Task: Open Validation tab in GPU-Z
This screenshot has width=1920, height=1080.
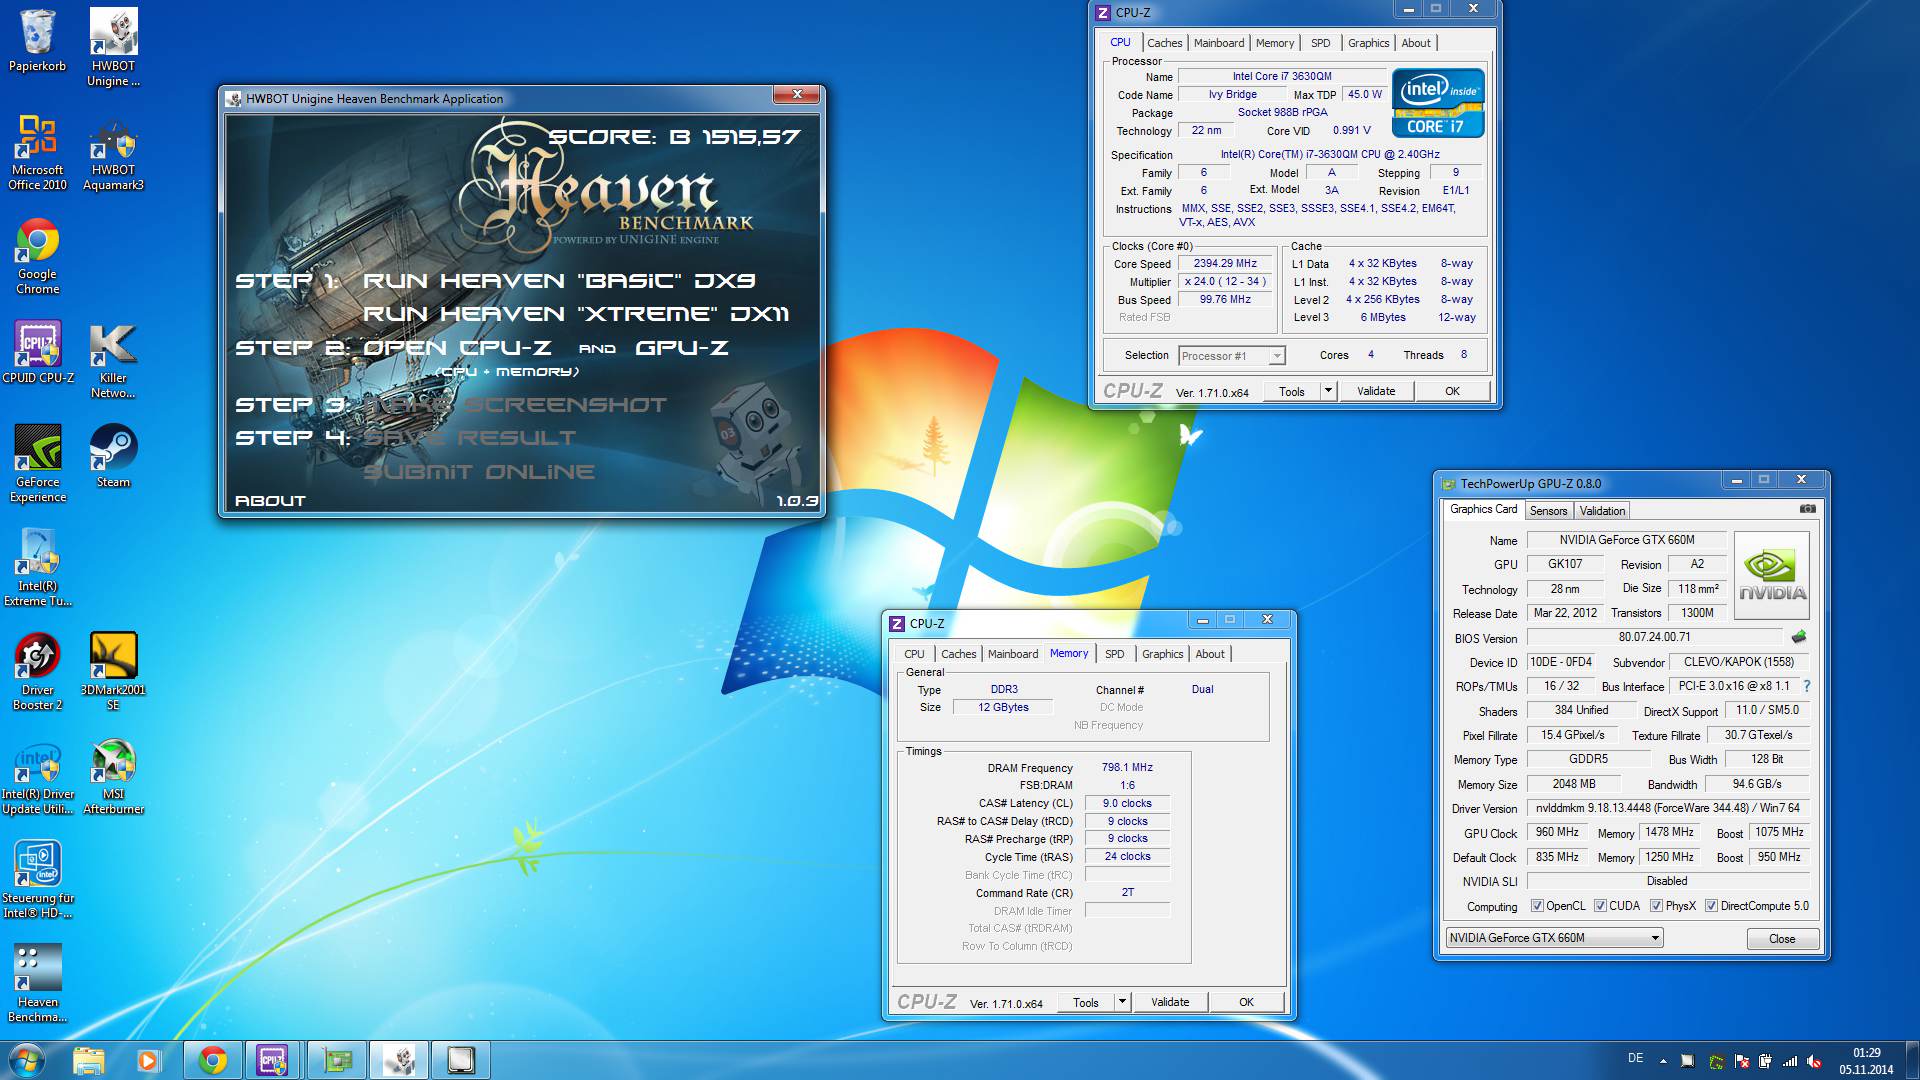Action: (1602, 511)
